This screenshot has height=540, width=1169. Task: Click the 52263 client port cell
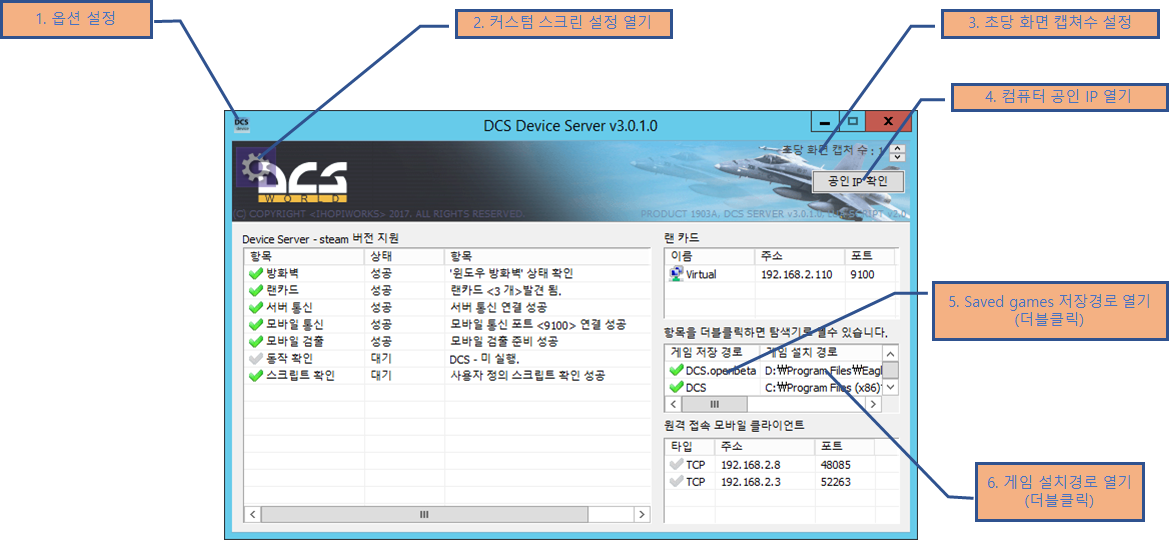point(836,482)
